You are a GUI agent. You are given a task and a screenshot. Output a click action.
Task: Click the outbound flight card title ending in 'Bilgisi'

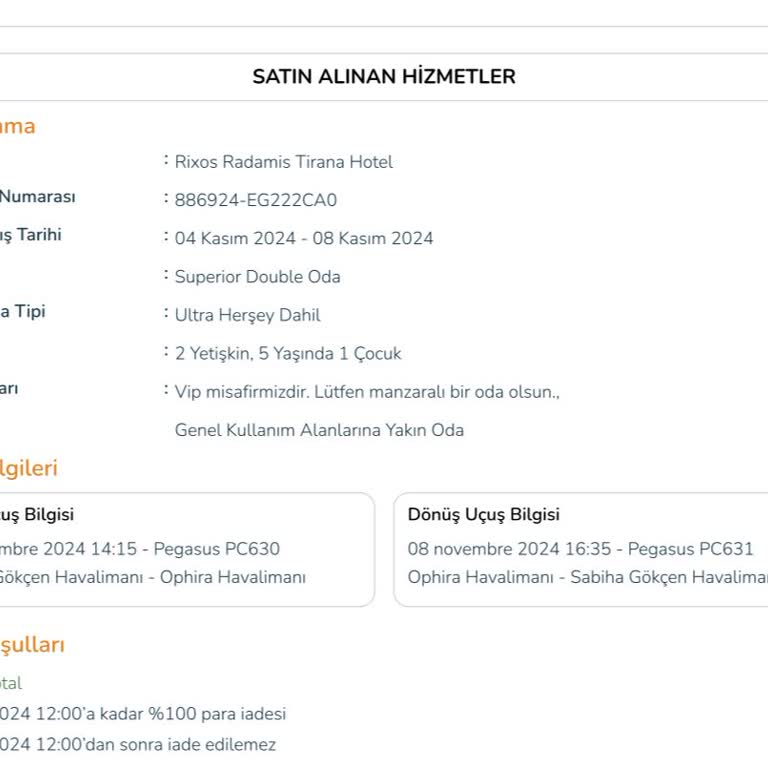pyautogui.click(x=37, y=514)
